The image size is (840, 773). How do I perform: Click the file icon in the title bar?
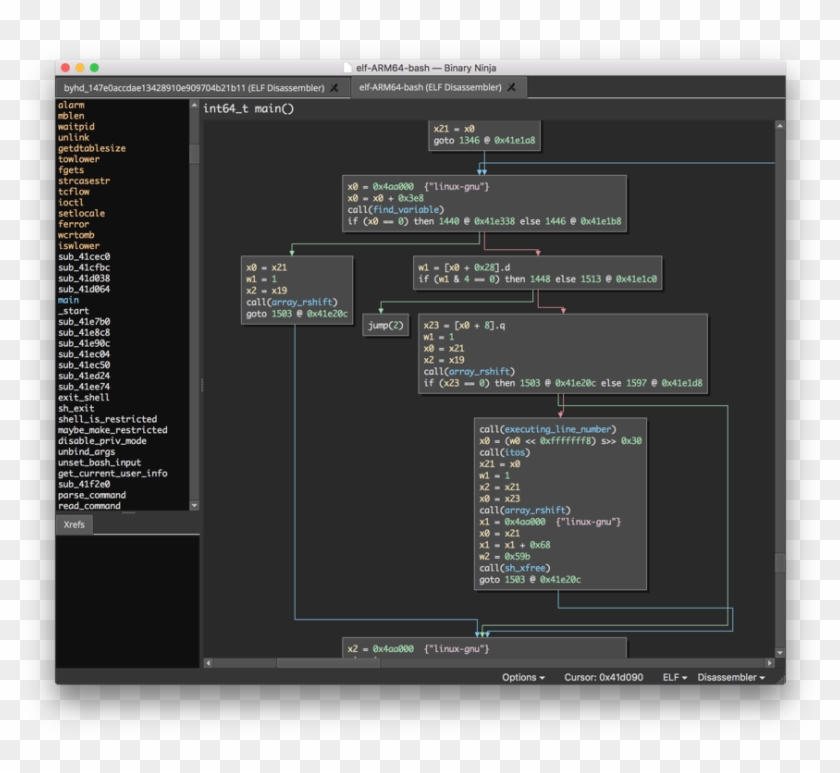click(x=347, y=68)
